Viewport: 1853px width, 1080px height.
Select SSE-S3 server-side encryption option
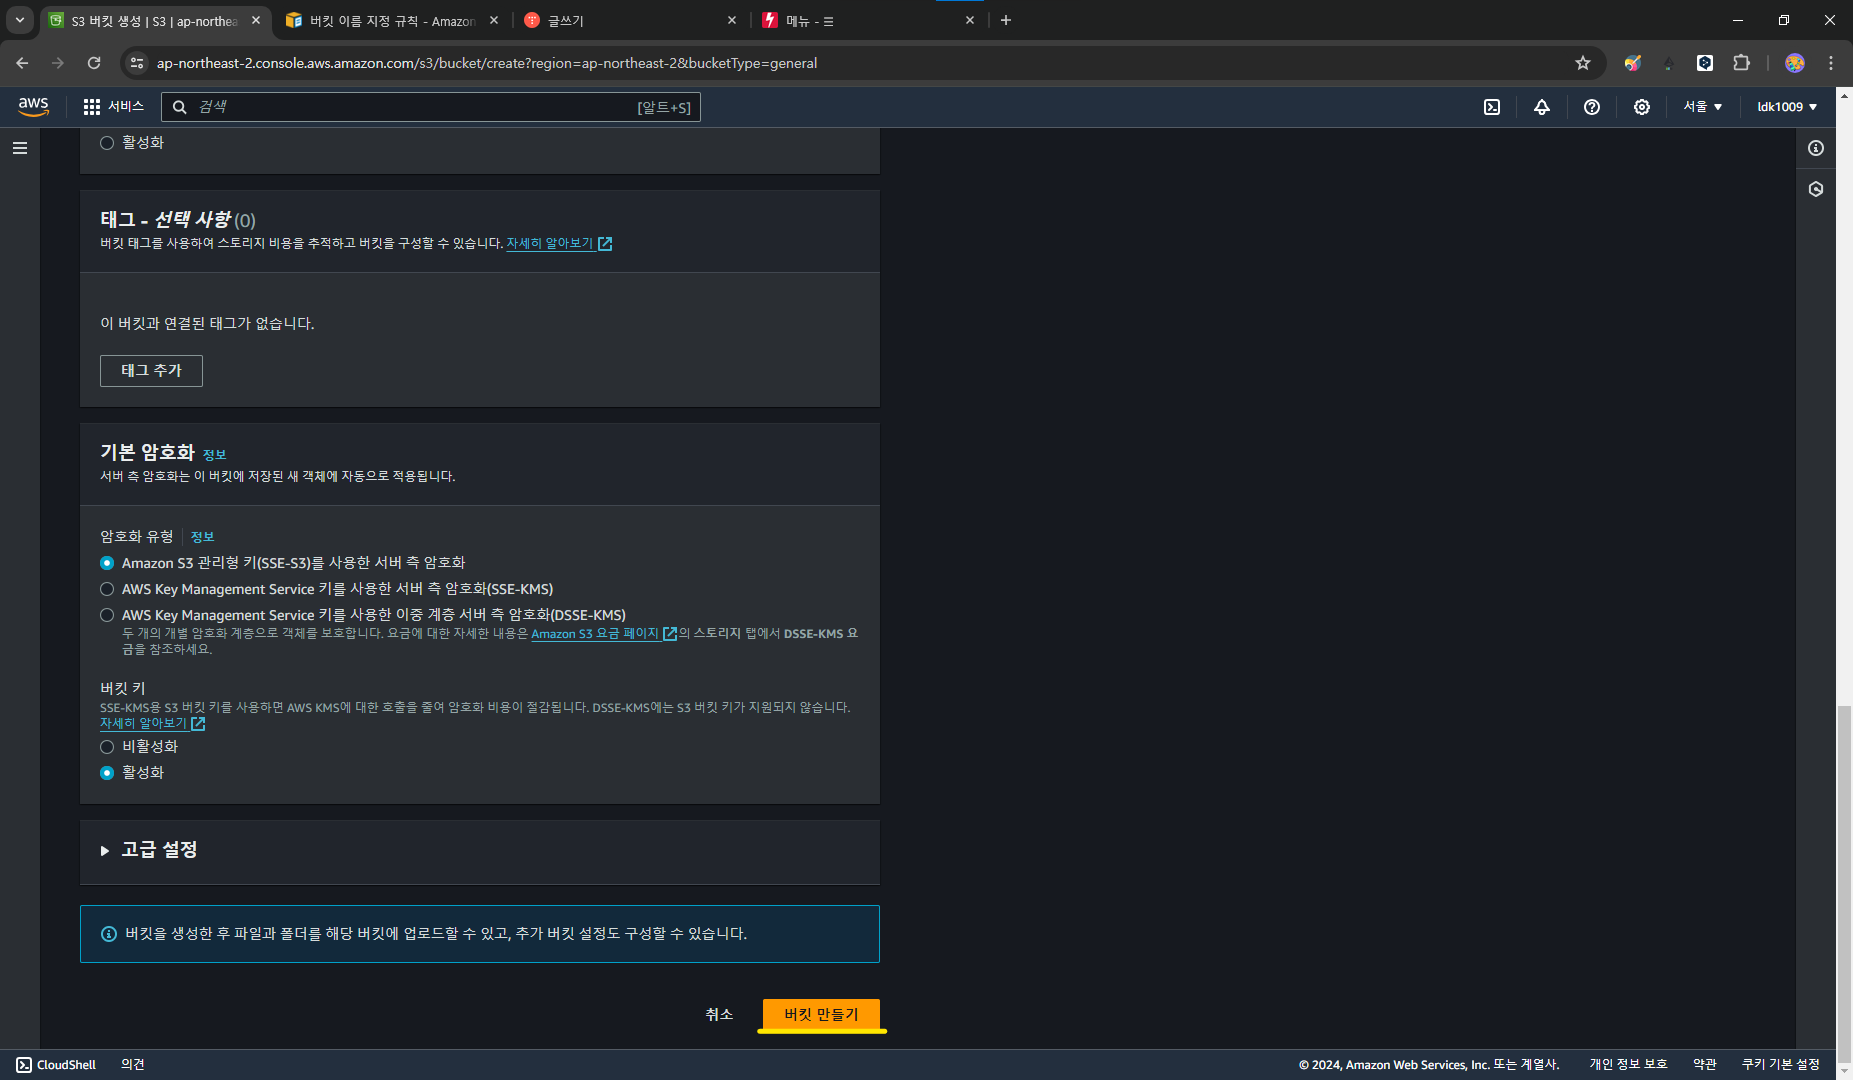(x=107, y=563)
